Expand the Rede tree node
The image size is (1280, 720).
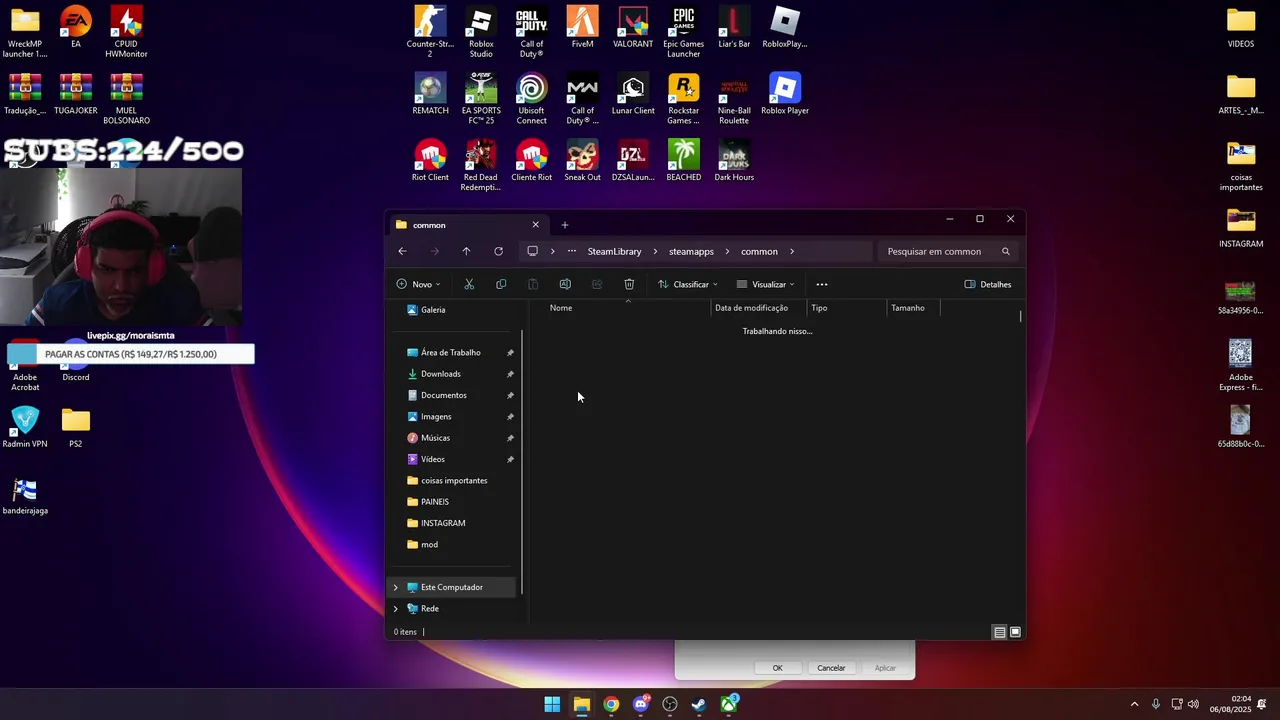[396, 608]
